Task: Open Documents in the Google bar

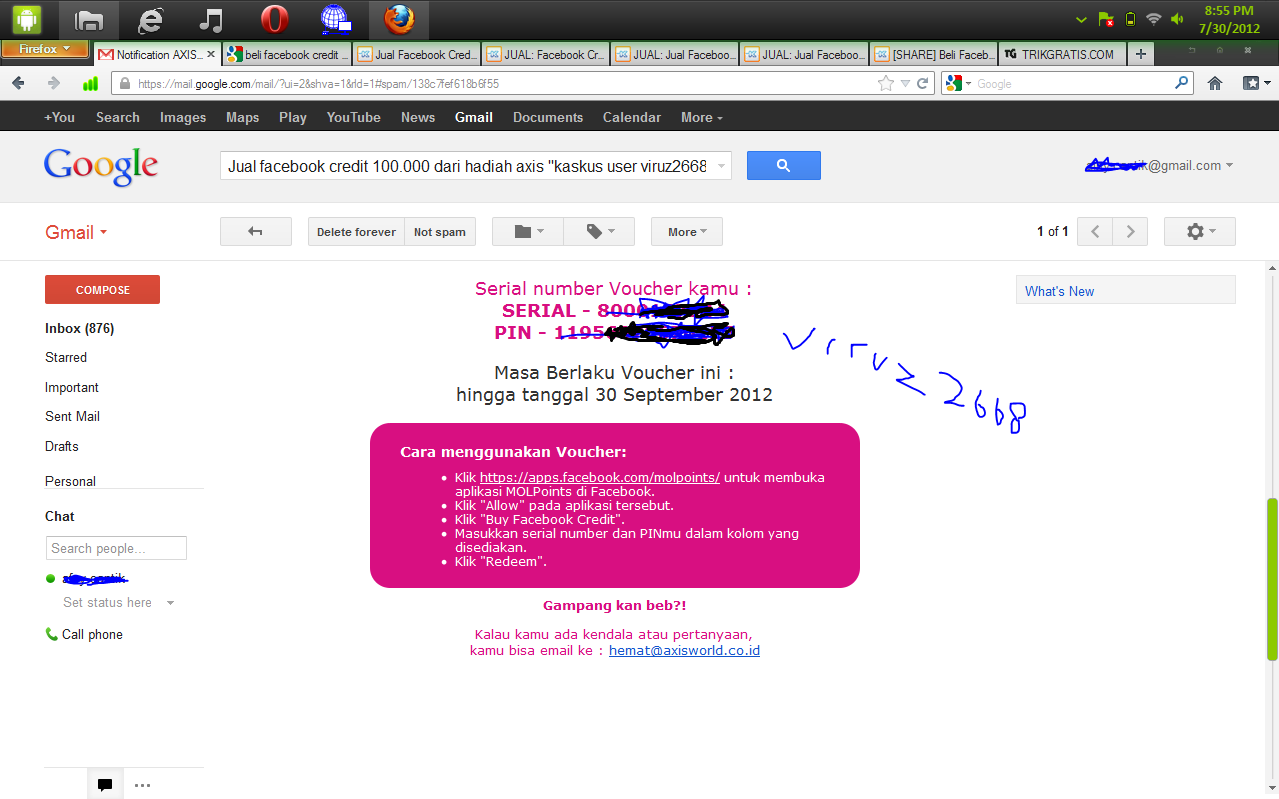Action: (x=548, y=117)
